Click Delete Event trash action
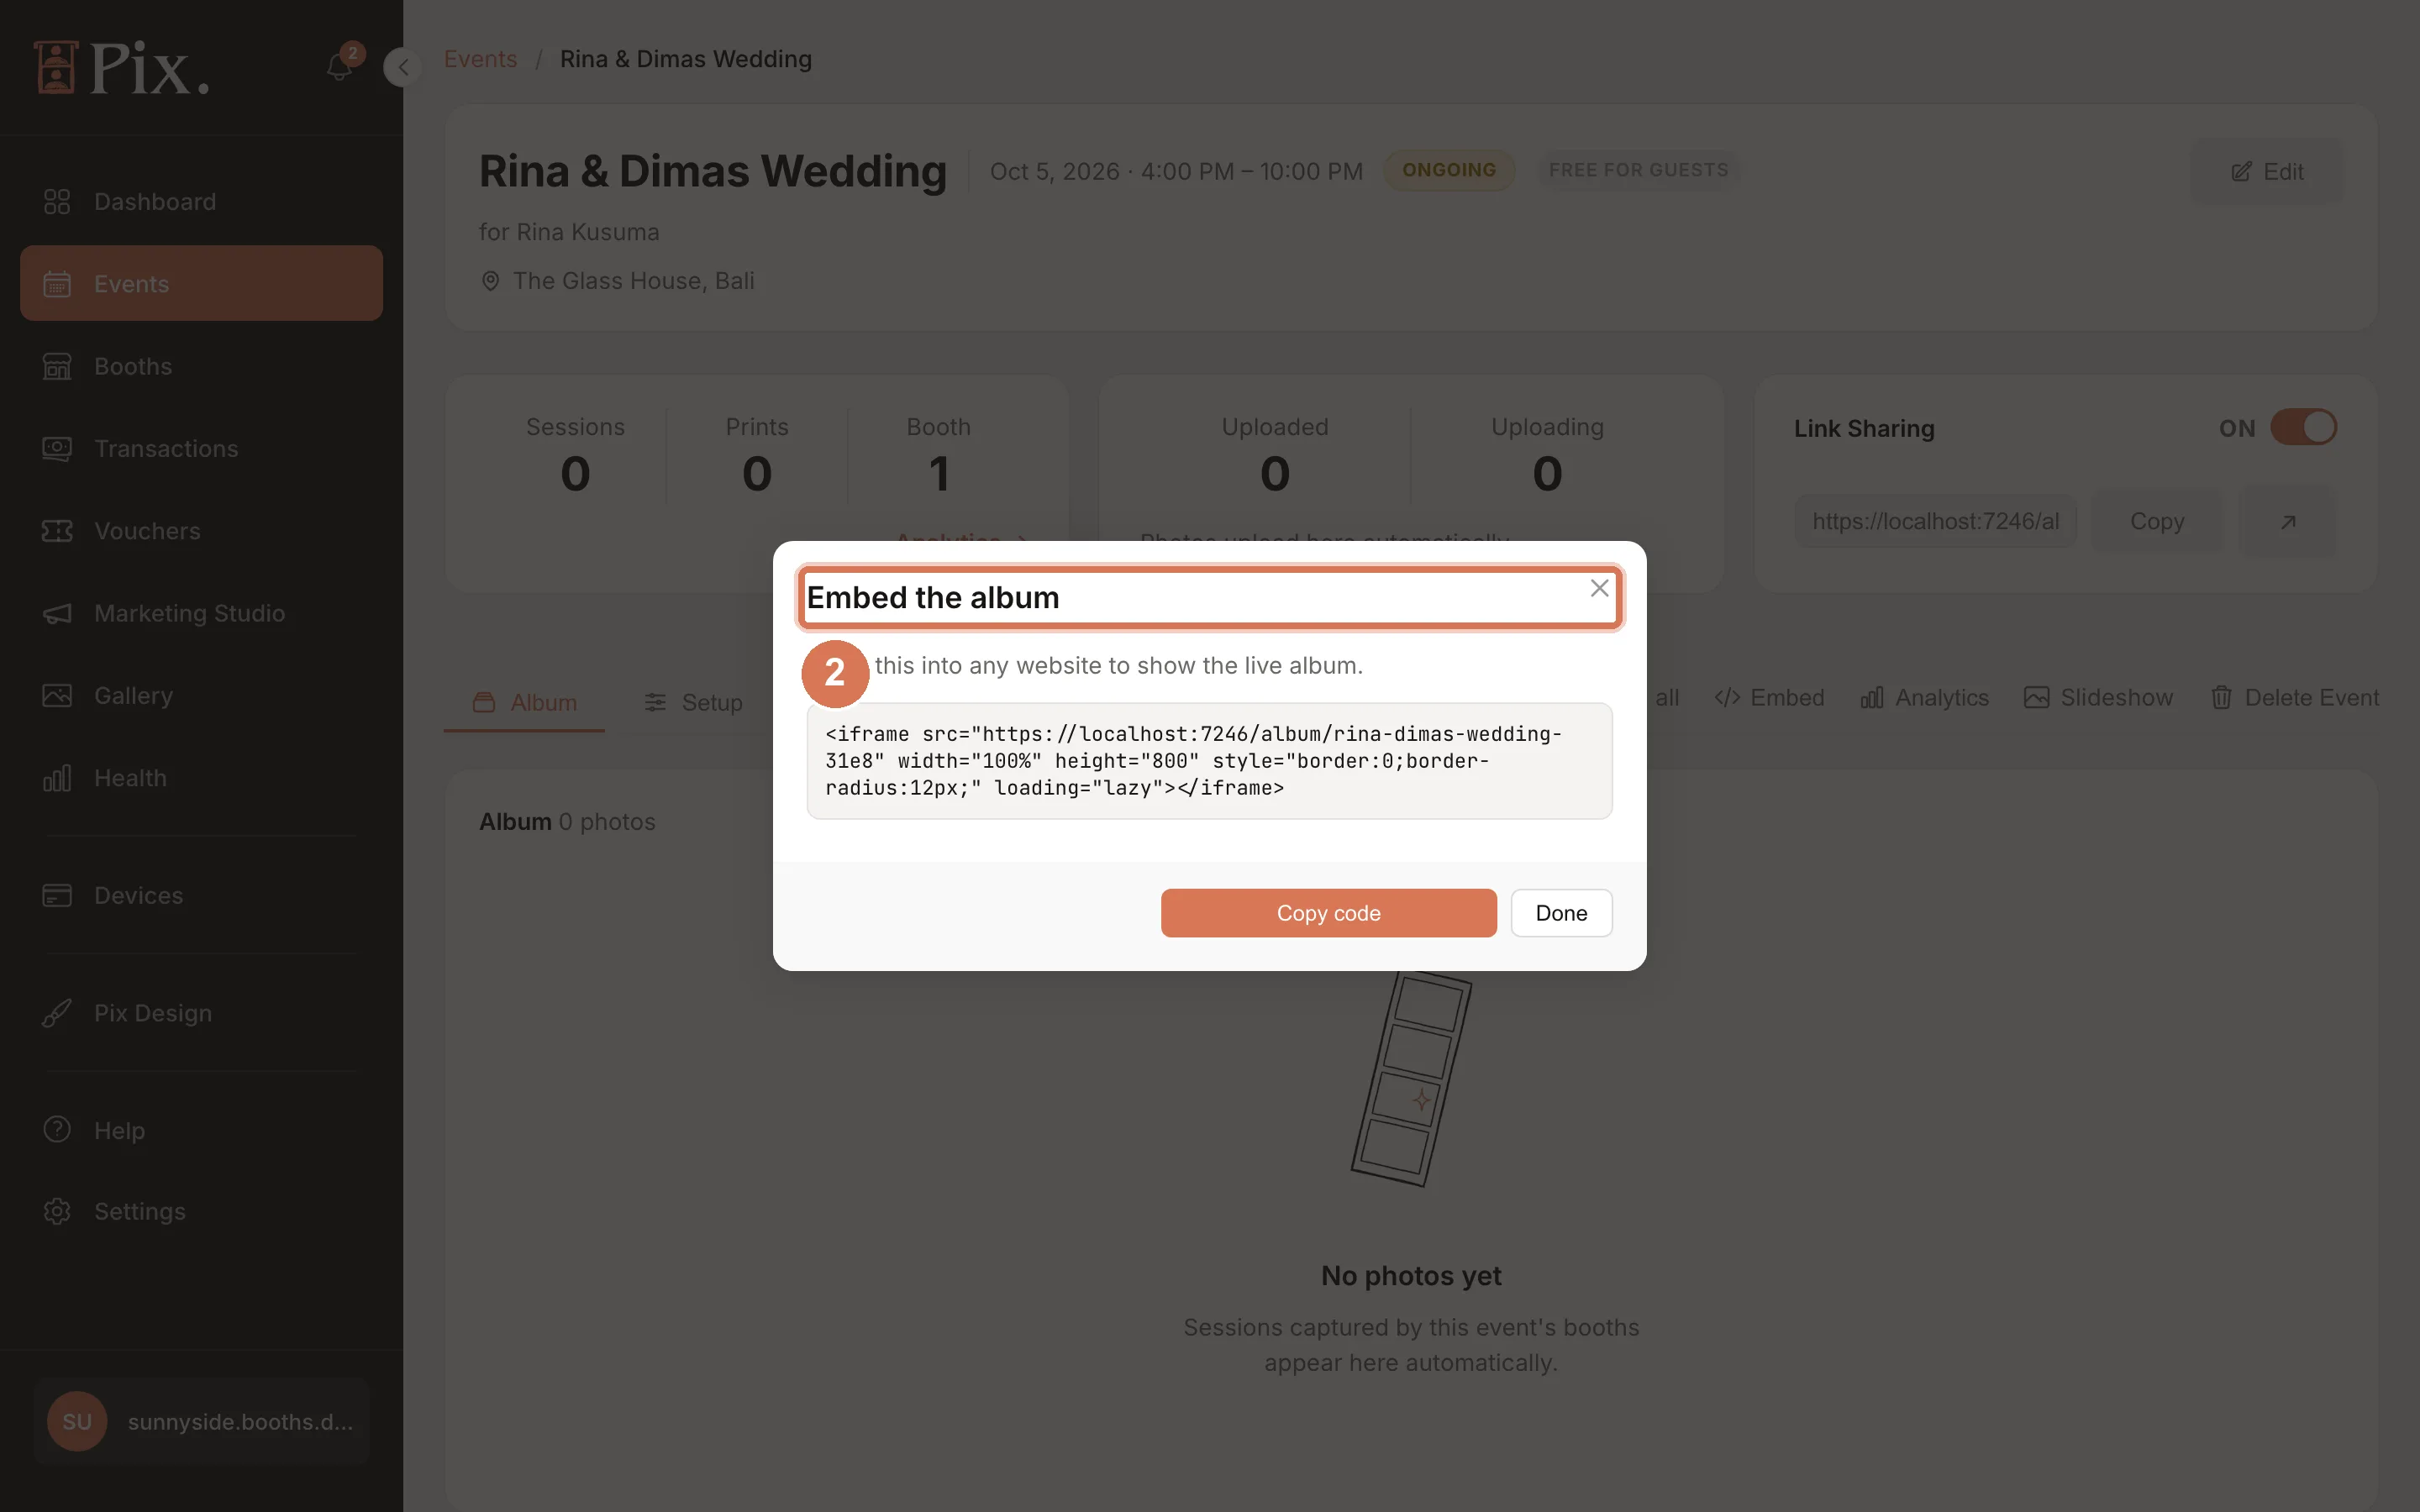 pos(2294,697)
